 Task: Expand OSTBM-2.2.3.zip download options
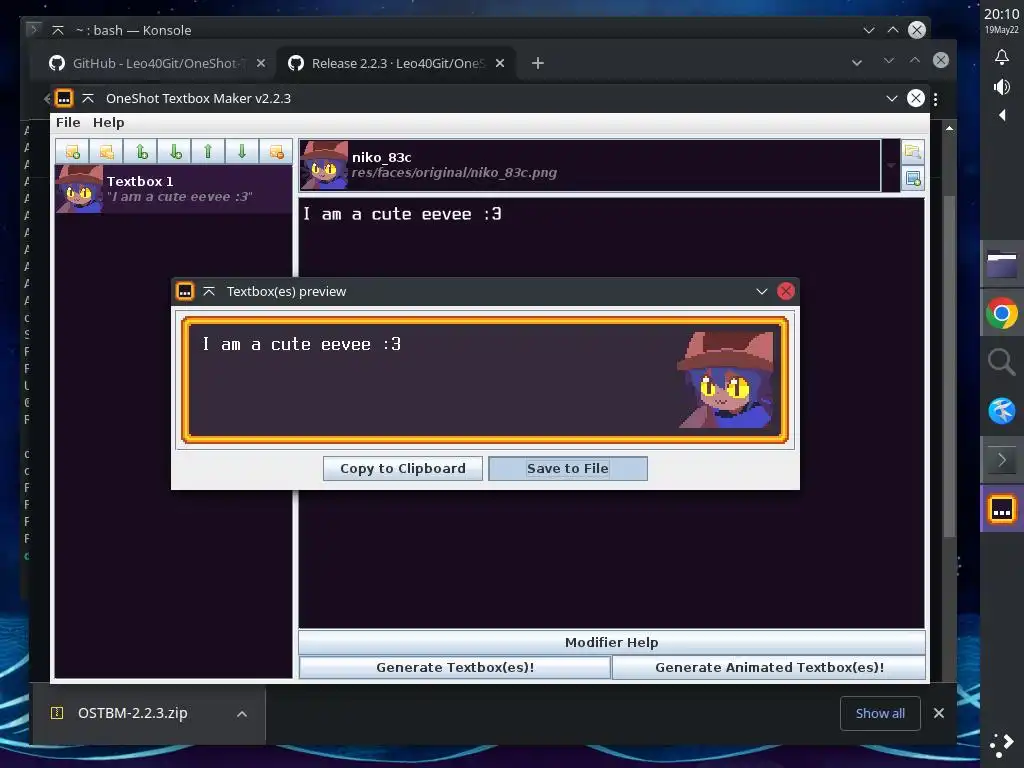click(x=242, y=714)
